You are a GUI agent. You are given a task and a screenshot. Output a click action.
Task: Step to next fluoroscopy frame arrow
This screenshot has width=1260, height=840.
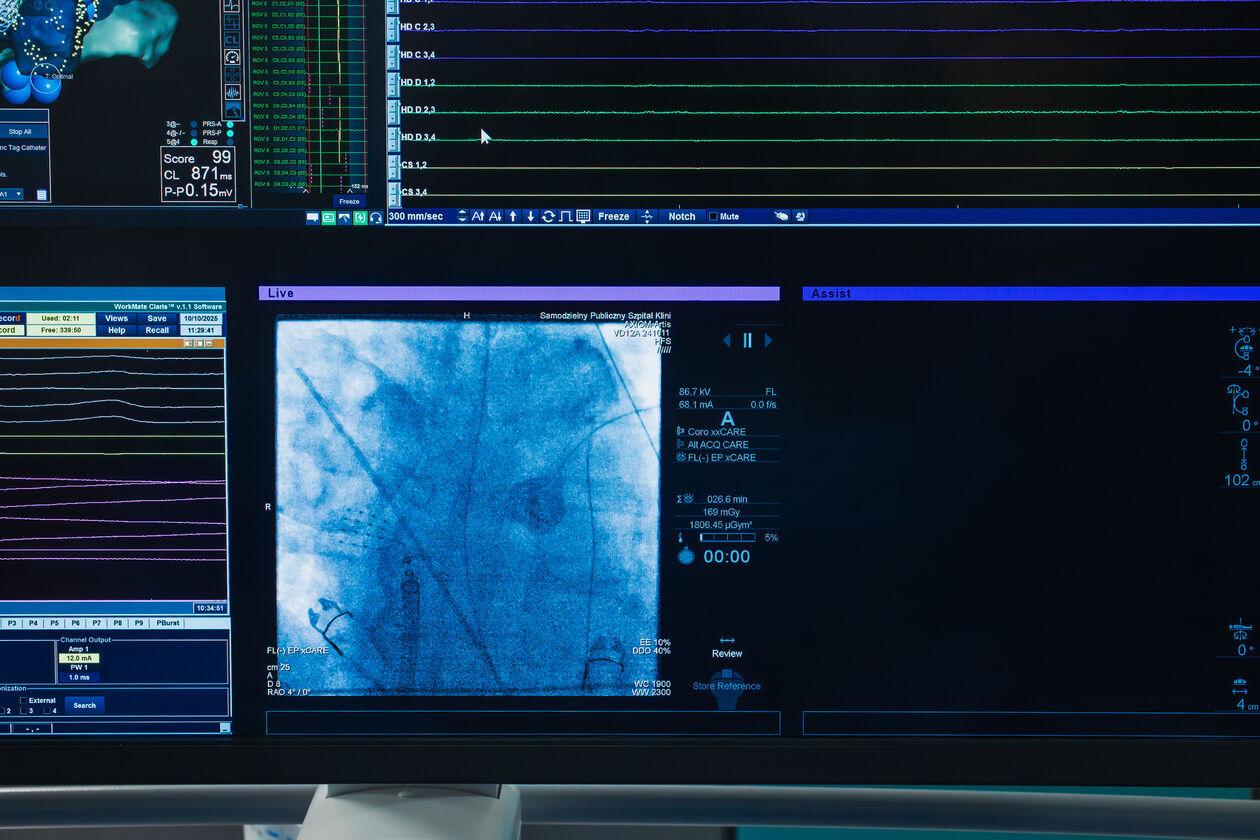coord(768,340)
